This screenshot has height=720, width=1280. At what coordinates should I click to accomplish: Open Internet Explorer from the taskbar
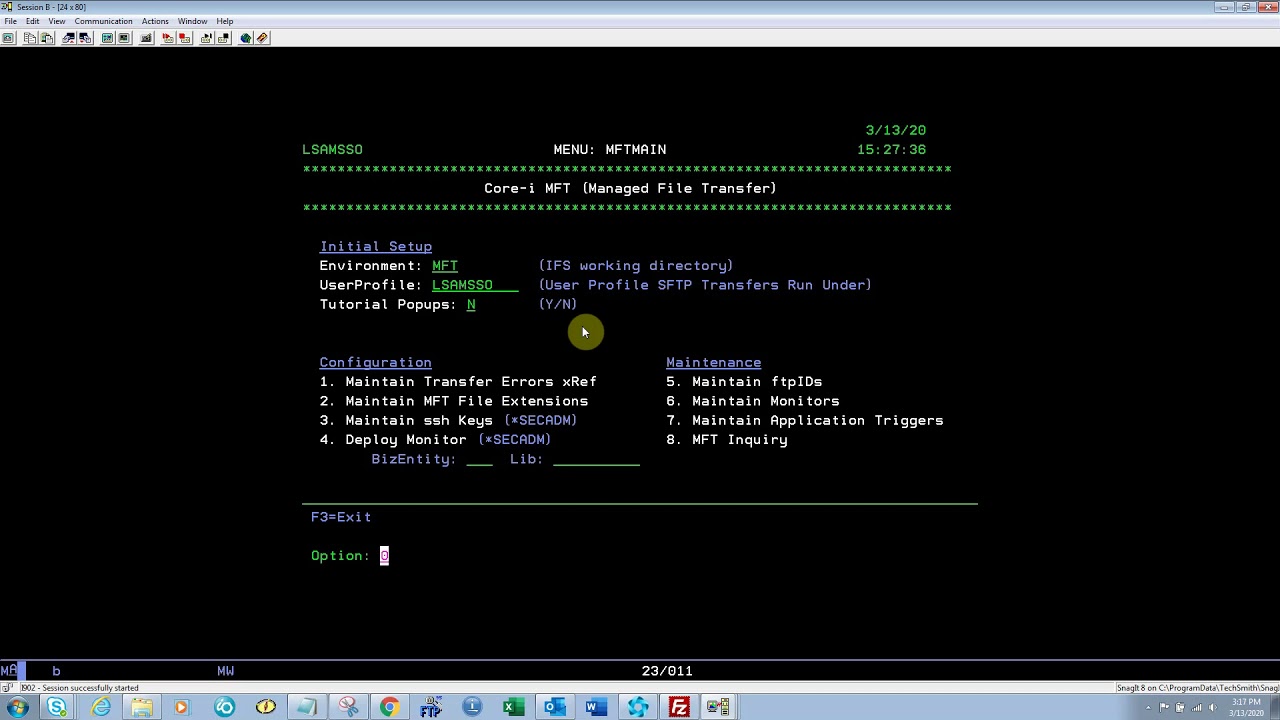coord(101,708)
